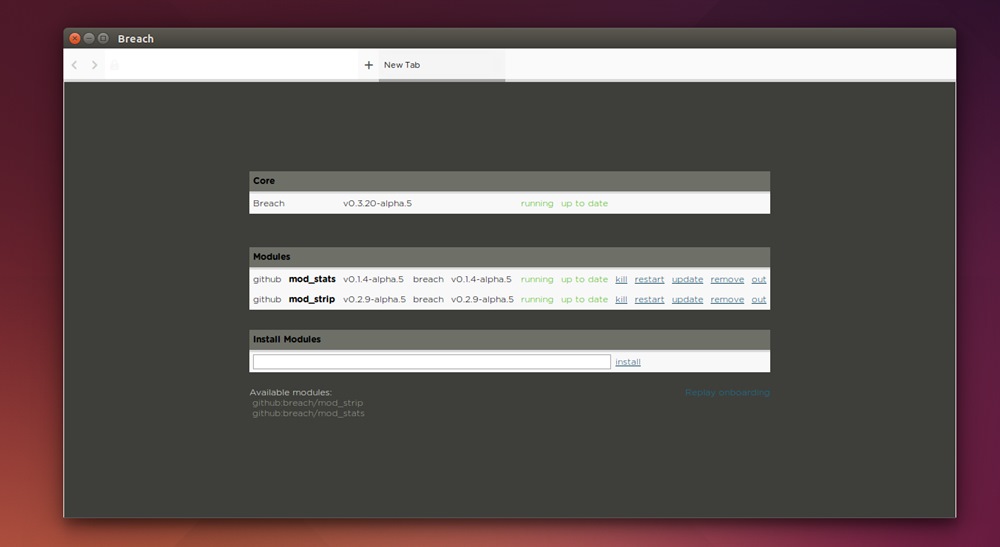
Task: Go forward with the right arrow icon
Action: coord(94,65)
